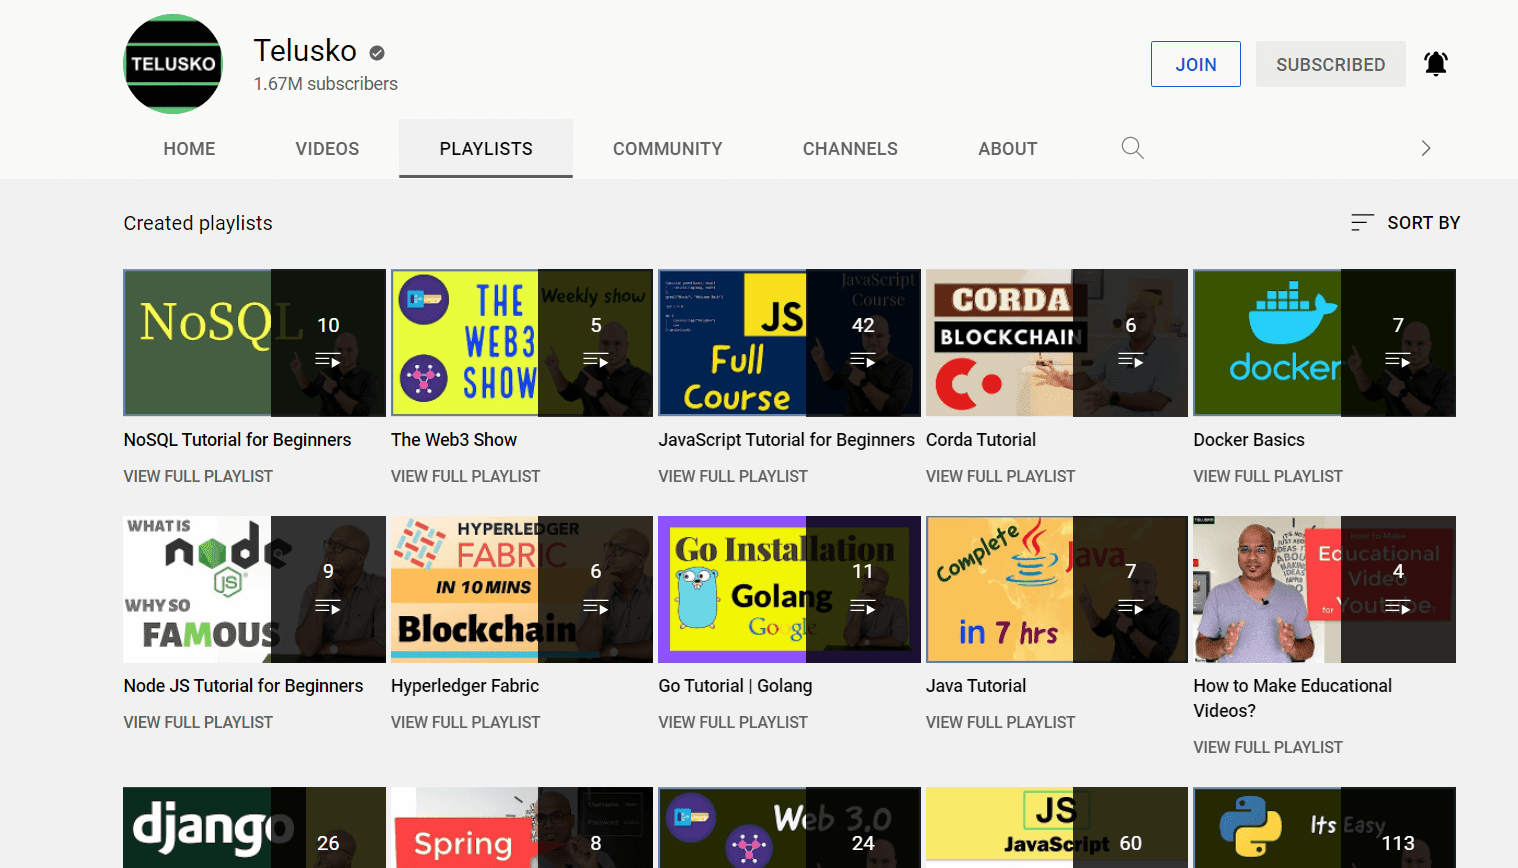This screenshot has height=868, width=1518.
Task: Go to the Channels tab
Action: pos(850,149)
